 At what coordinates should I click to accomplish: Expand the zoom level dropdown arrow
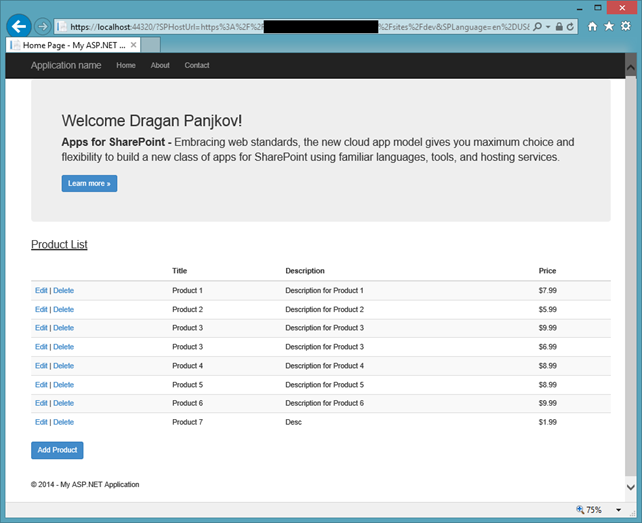point(618,510)
